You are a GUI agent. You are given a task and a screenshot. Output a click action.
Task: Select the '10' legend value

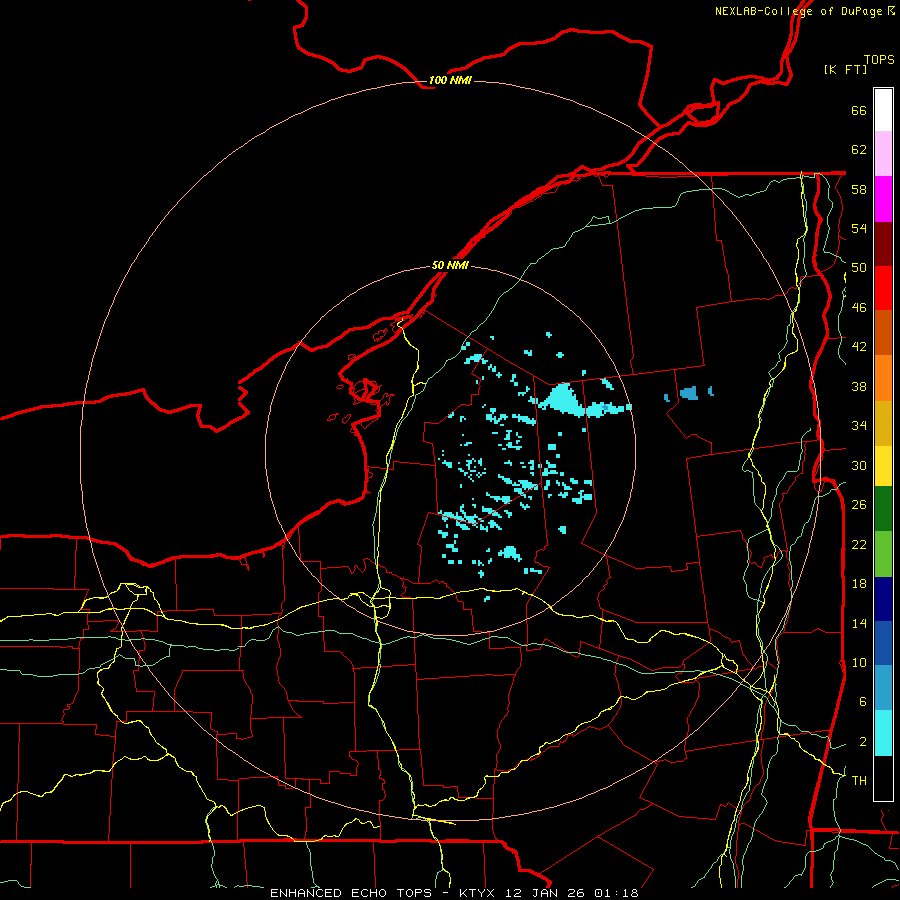coord(859,662)
